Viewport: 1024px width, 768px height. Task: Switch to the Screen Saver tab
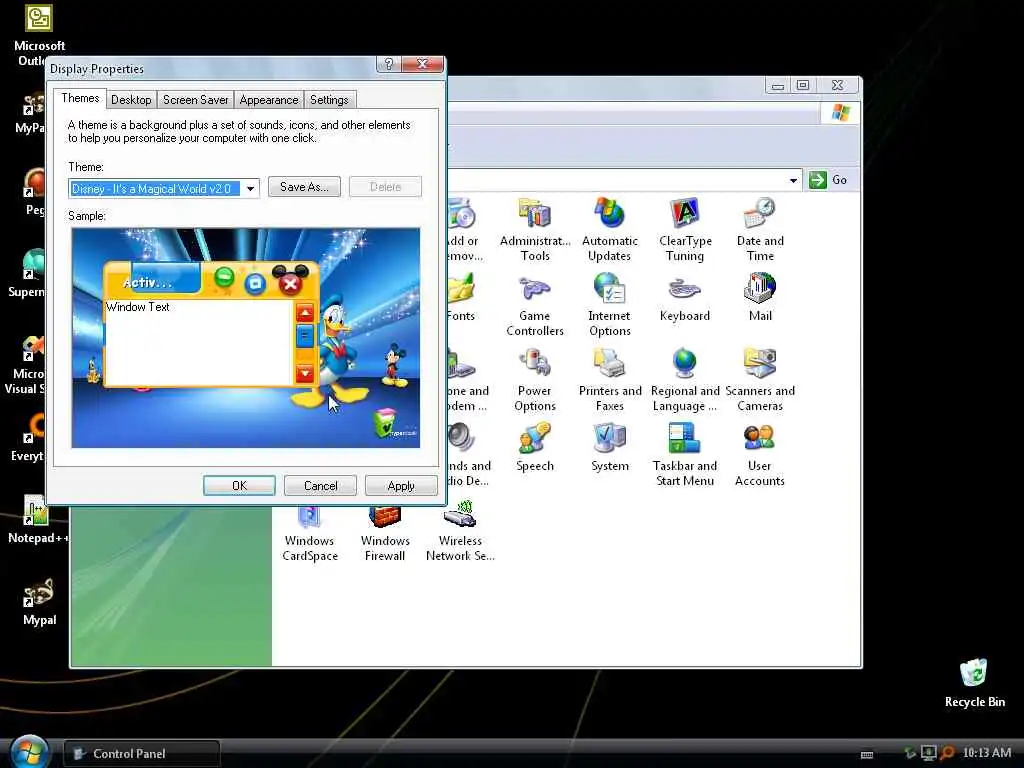pyautogui.click(x=195, y=100)
